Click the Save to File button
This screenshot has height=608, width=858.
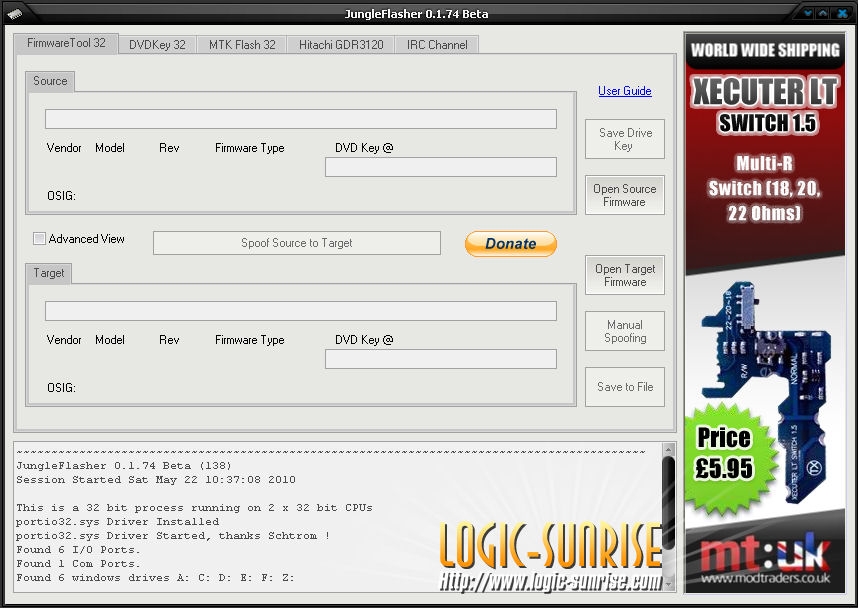pyautogui.click(x=625, y=387)
